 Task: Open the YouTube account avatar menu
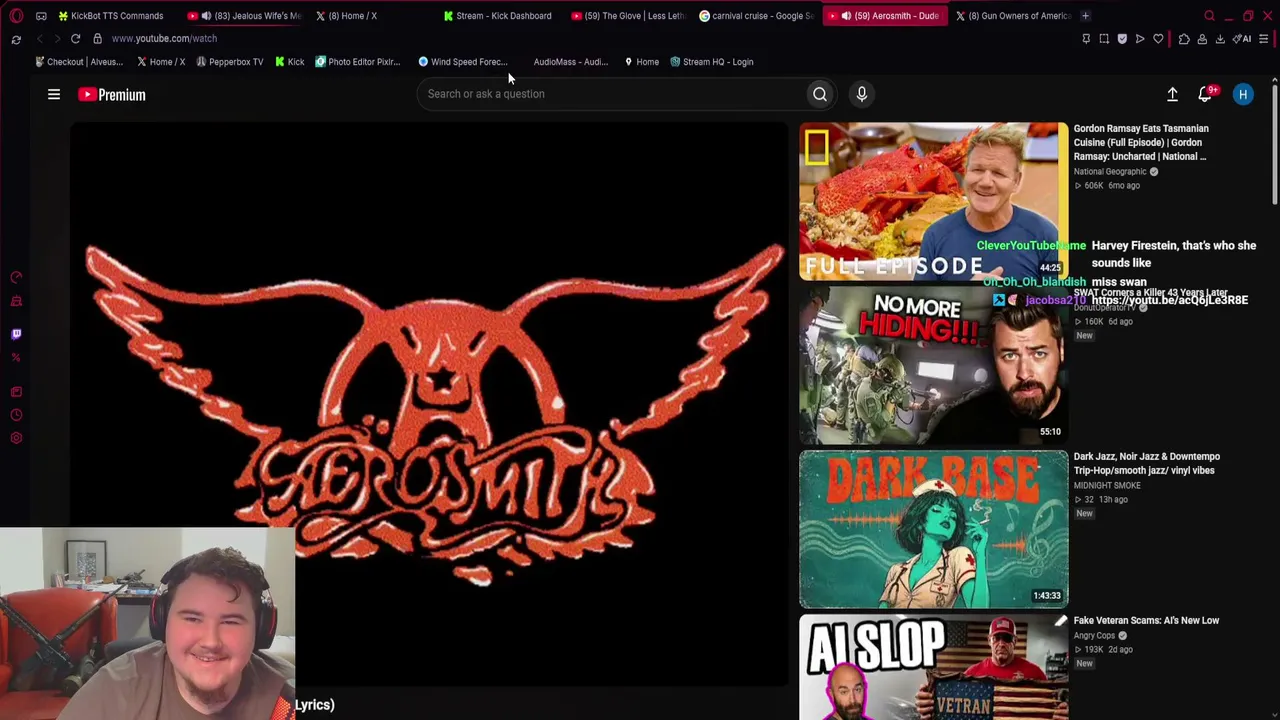point(1243,94)
